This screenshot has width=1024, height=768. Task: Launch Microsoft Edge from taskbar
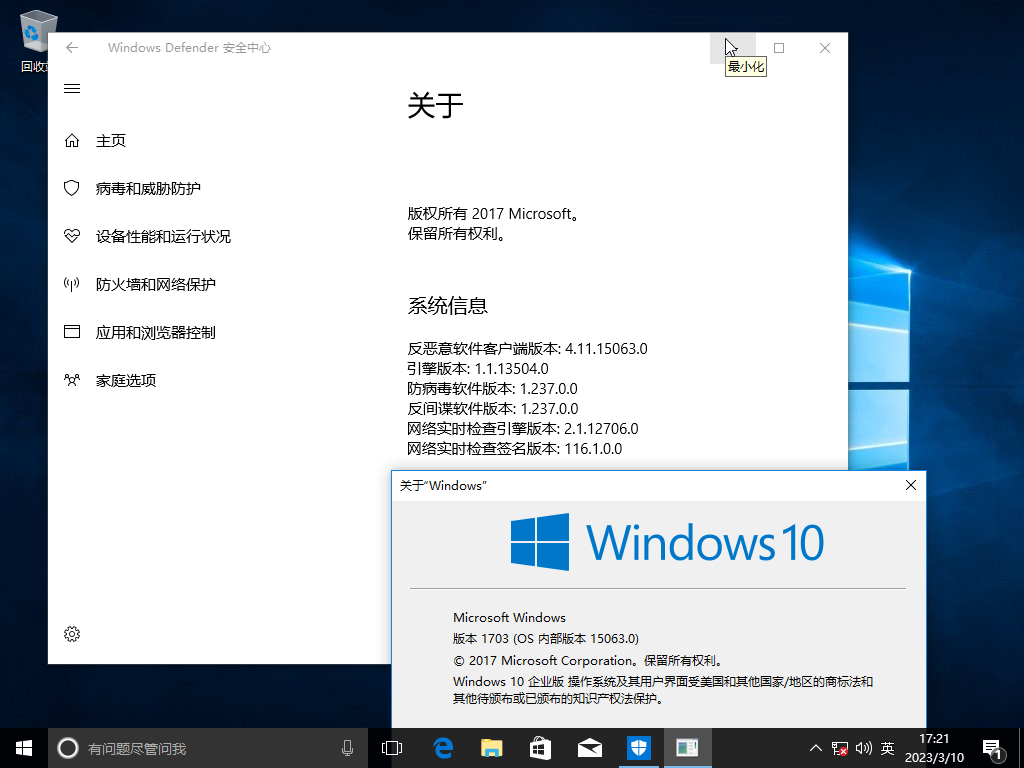pyautogui.click(x=443, y=748)
